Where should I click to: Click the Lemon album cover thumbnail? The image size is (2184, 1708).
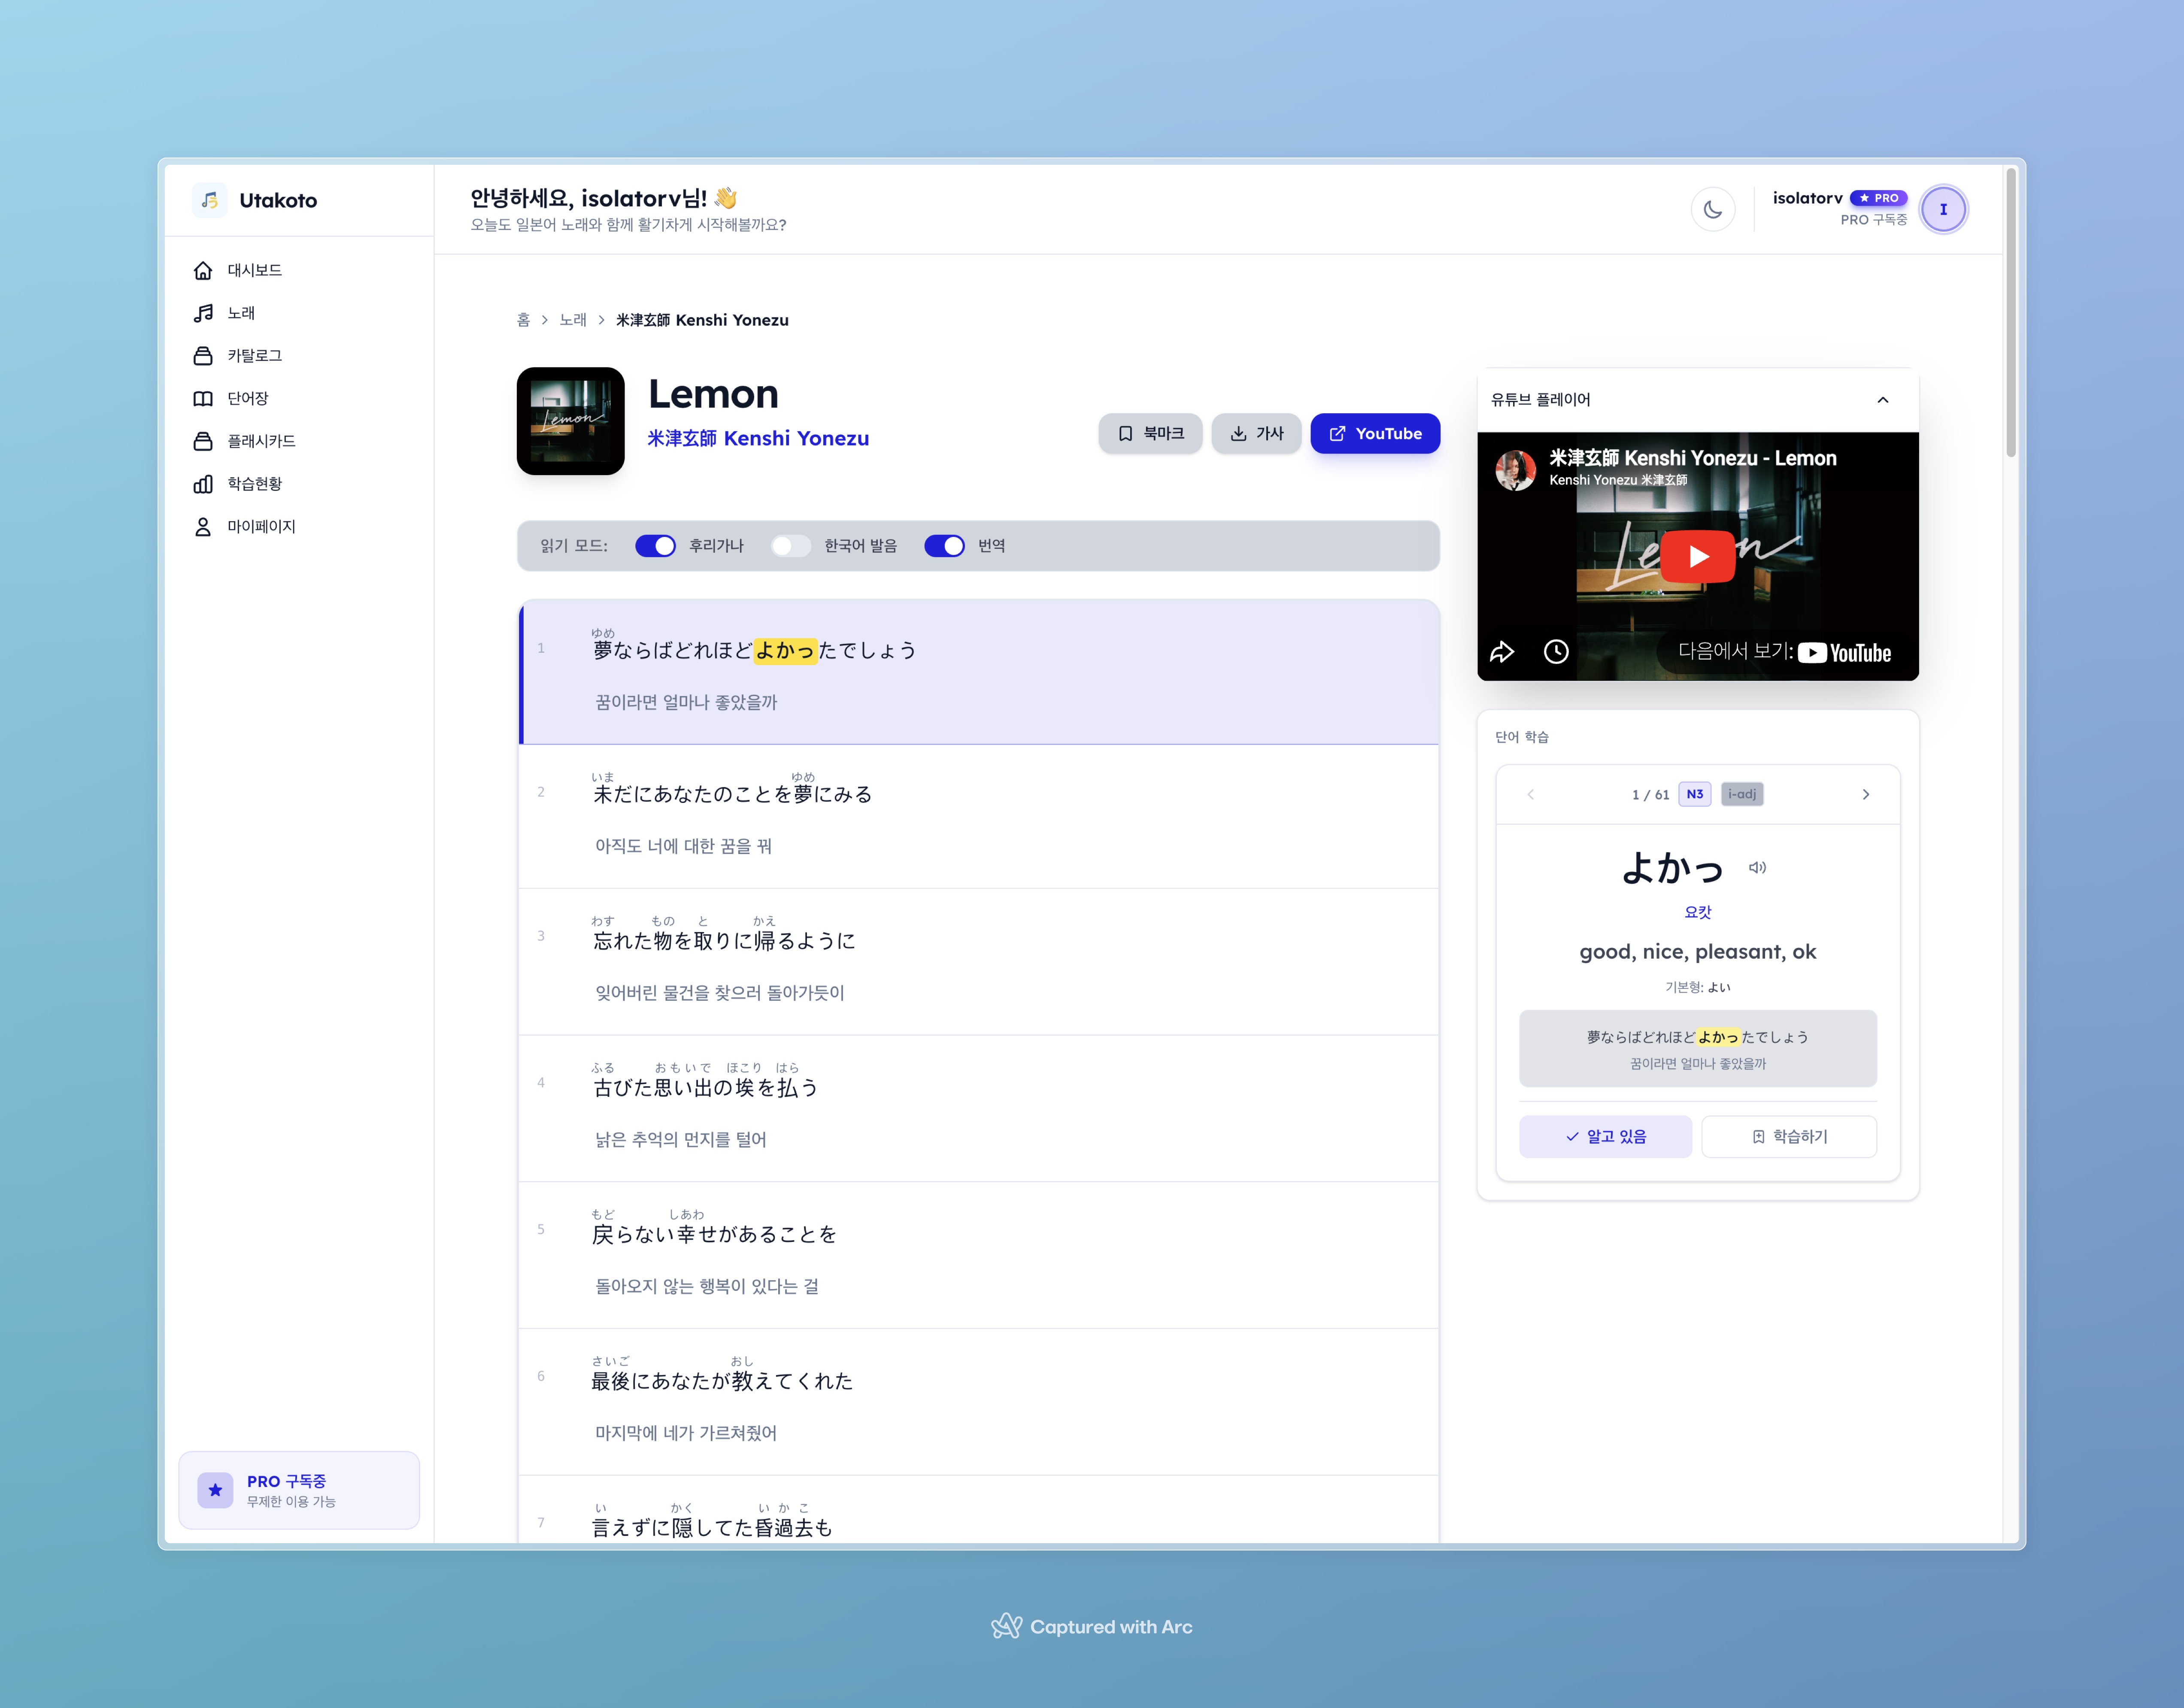coord(570,421)
